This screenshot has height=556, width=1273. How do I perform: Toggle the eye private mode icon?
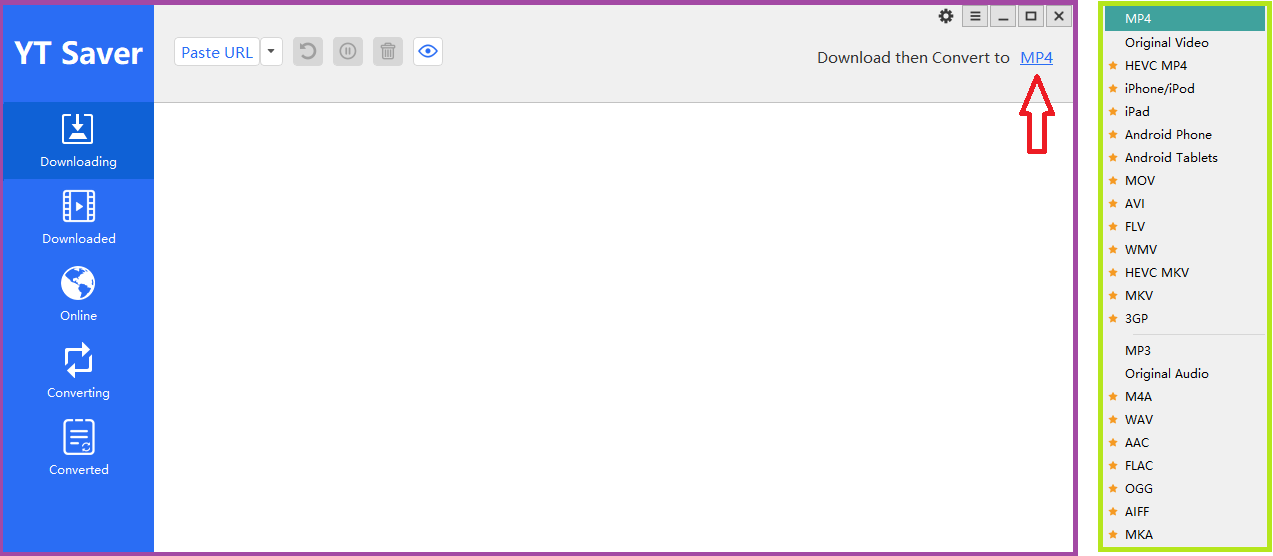pos(428,52)
